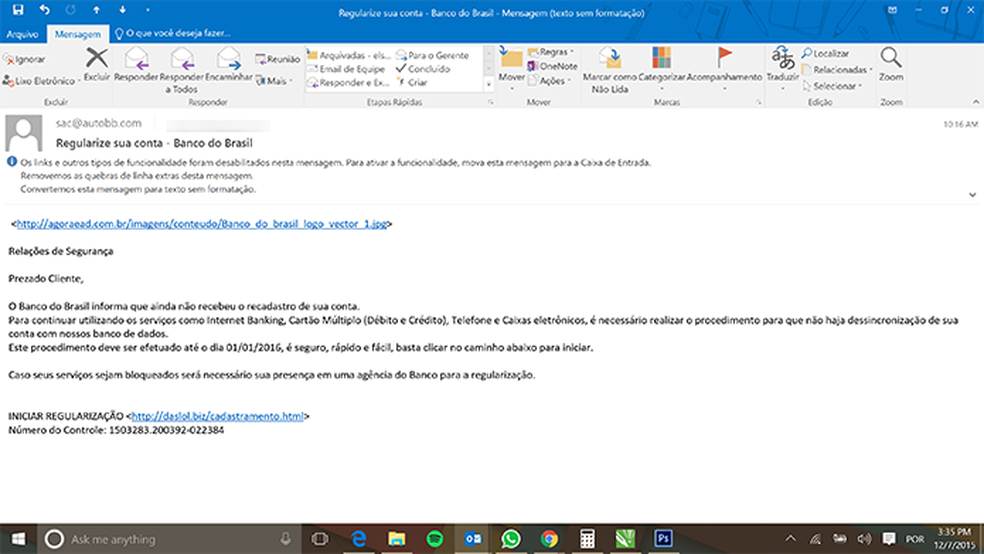
Task: Open the Action Center notifications
Action: (889, 539)
